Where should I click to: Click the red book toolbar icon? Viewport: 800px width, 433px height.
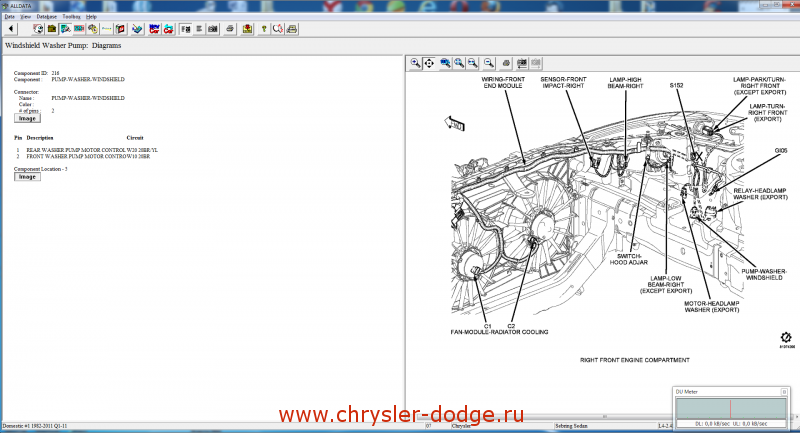[x=120, y=29]
